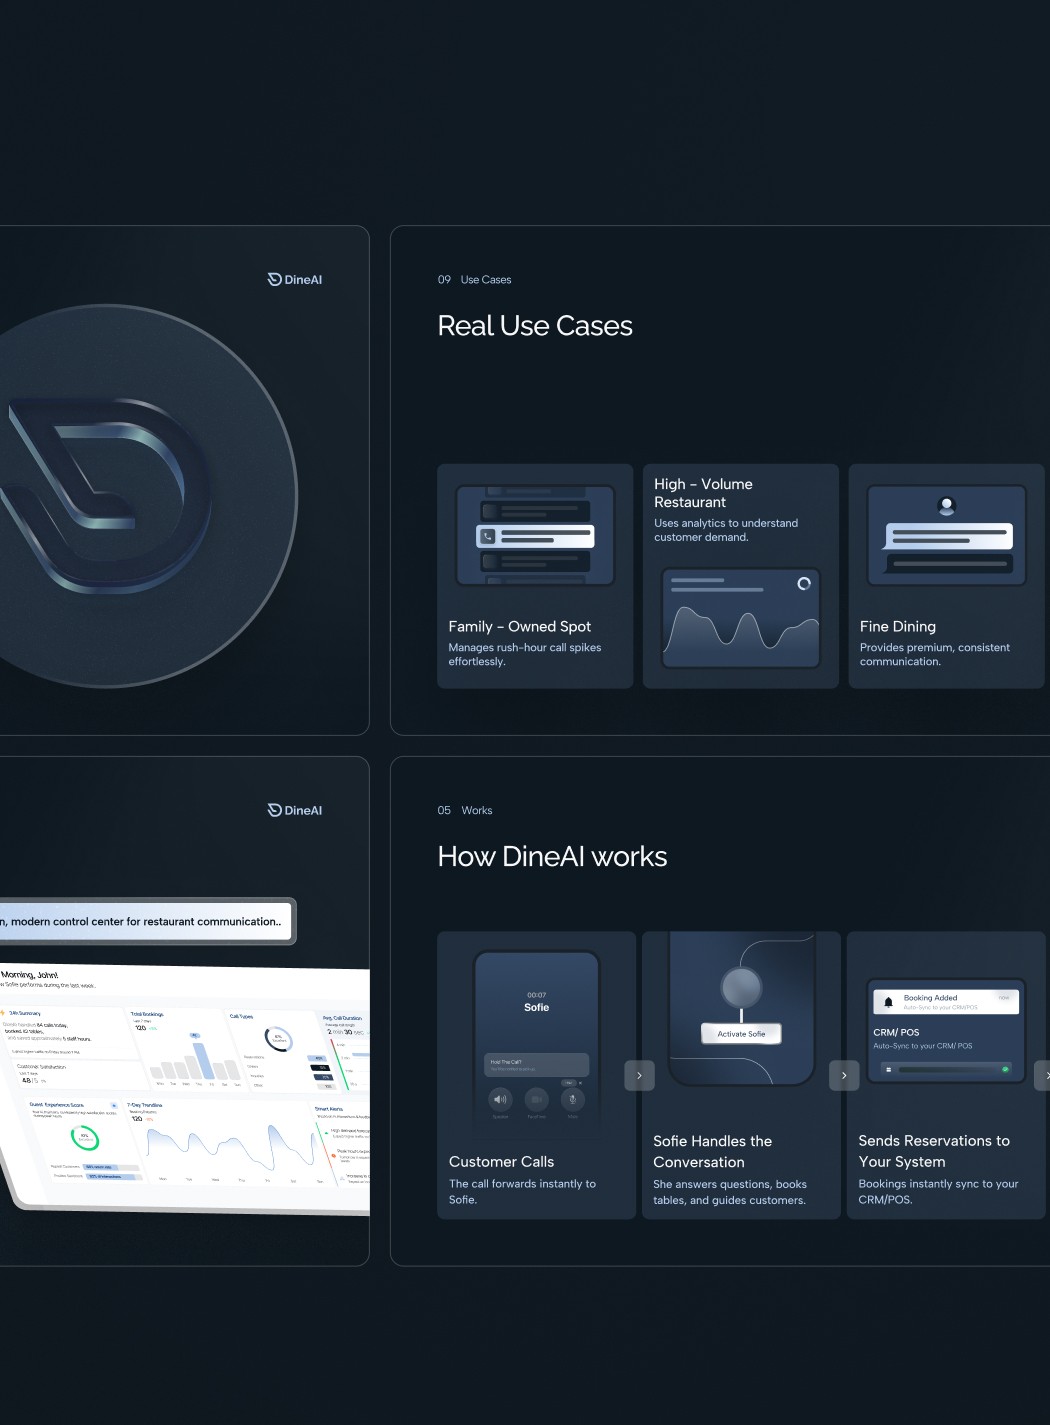Click the 'Real Use Cases' heading
The image size is (1050, 1425).
click(535, 326)
